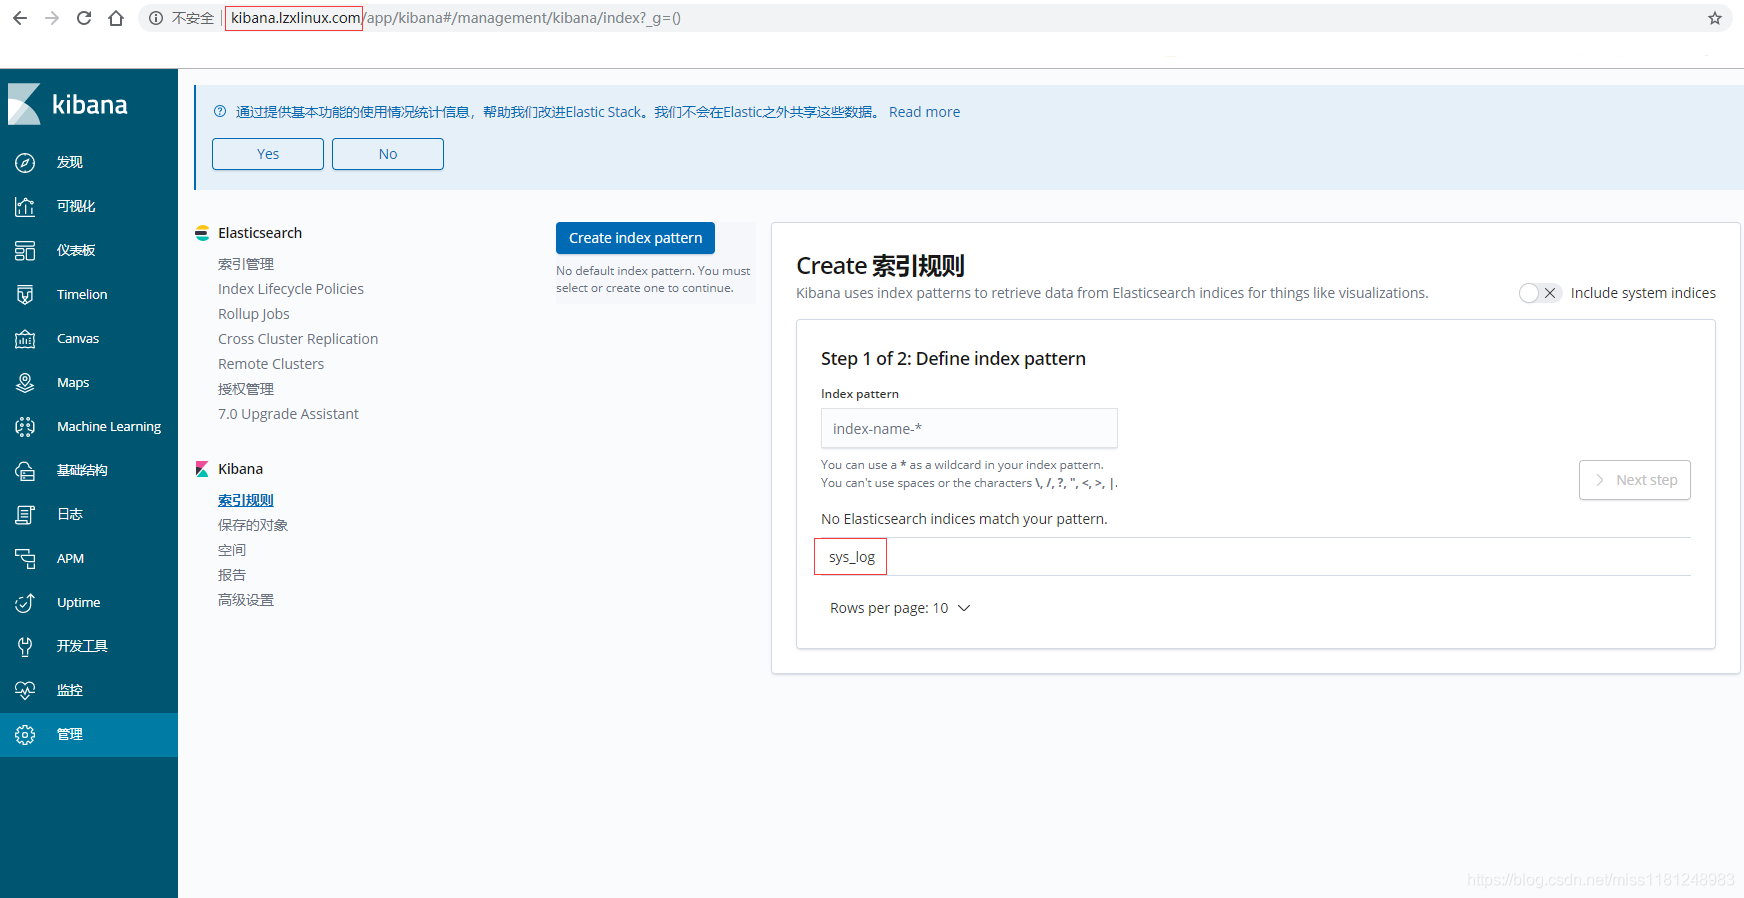Open the Infrastructure icon (基础结构)
Screen dimensions: 1744x898
[25, 470]
